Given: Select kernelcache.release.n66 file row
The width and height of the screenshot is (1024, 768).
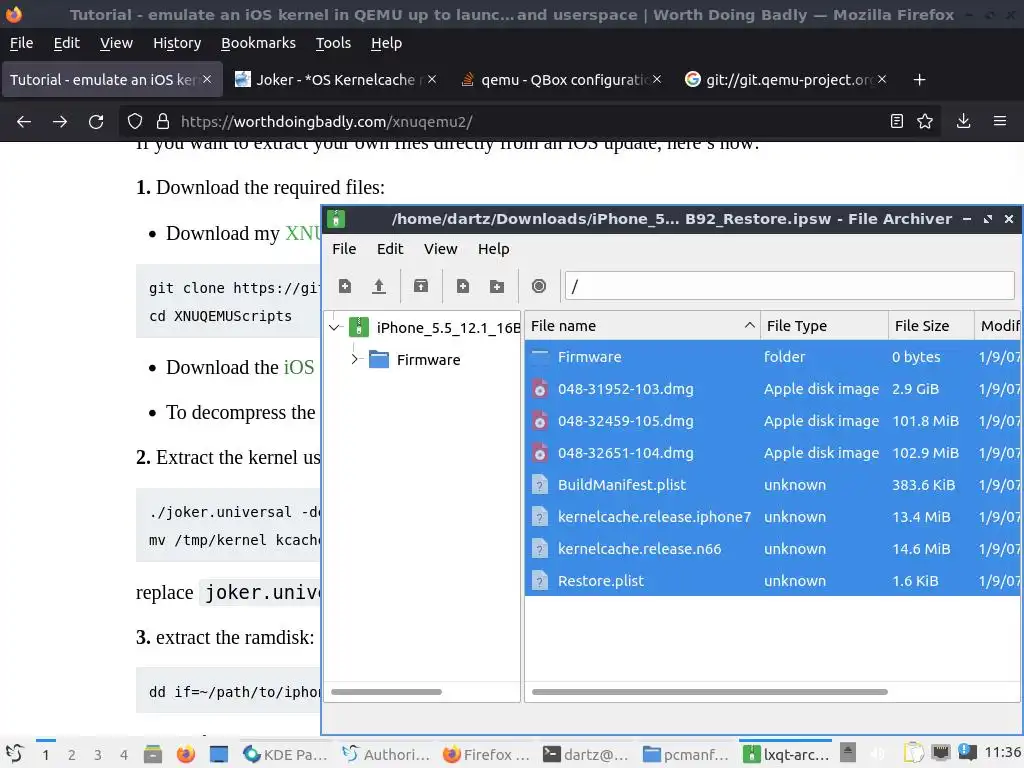Looking at the screenshot, I should (773, 549).
